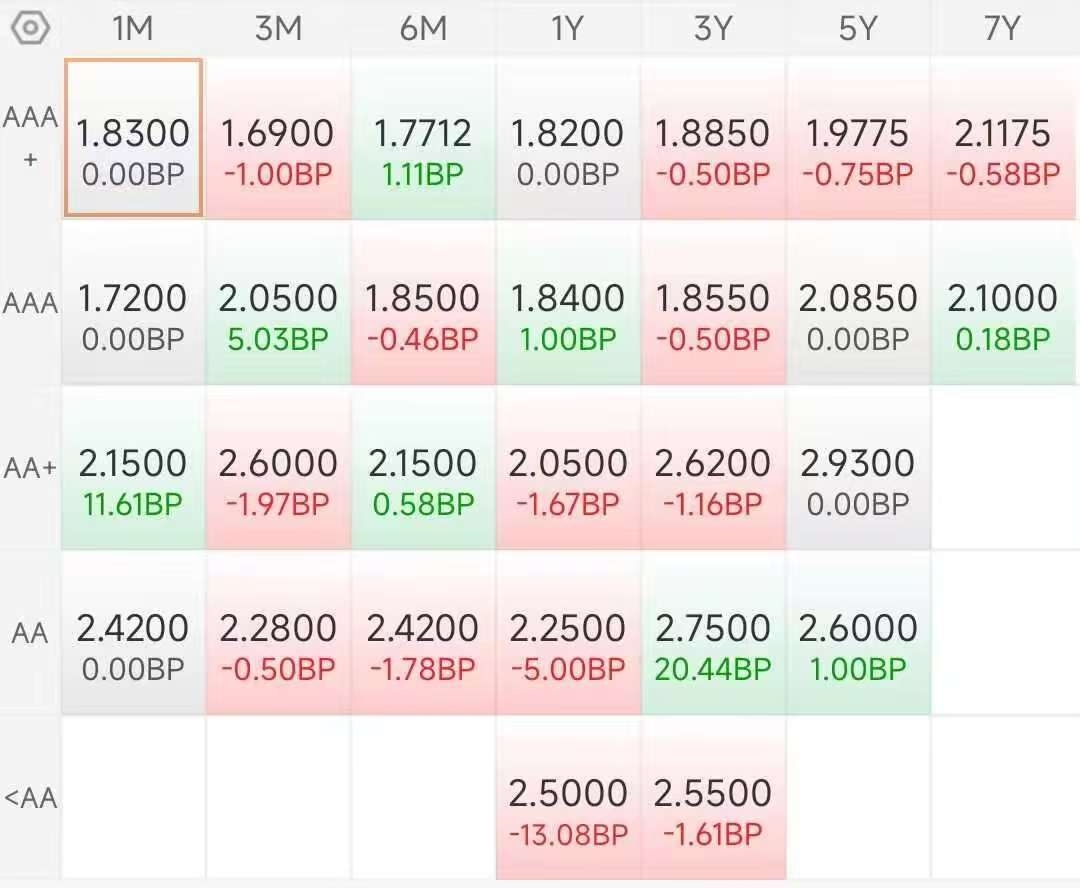Open <AA 1Y cell with -13.08BP

(x=568, y=798)
